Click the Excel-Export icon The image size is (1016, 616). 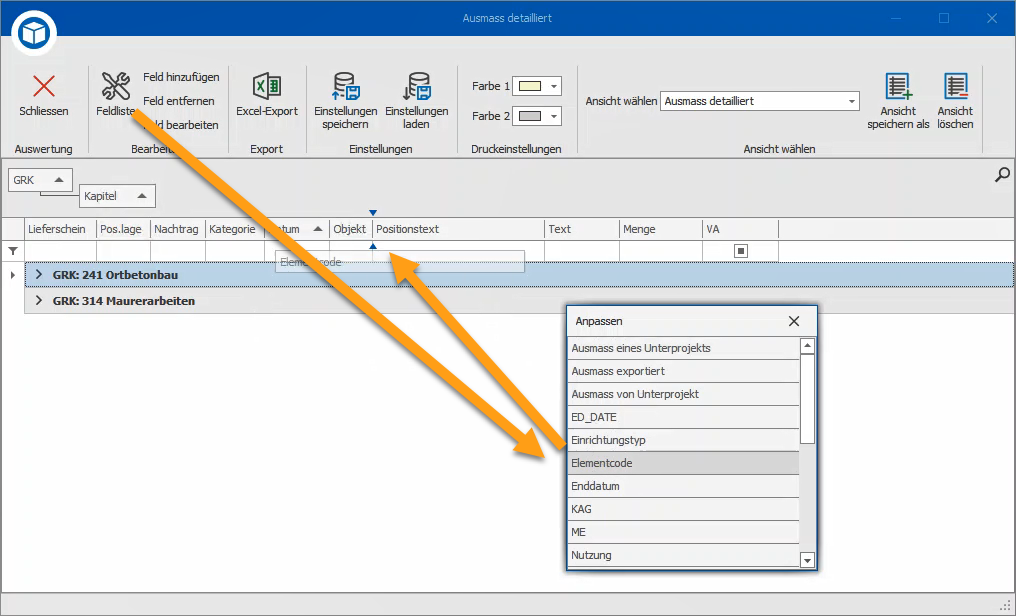pyautogui.click(x=266, y=86)
